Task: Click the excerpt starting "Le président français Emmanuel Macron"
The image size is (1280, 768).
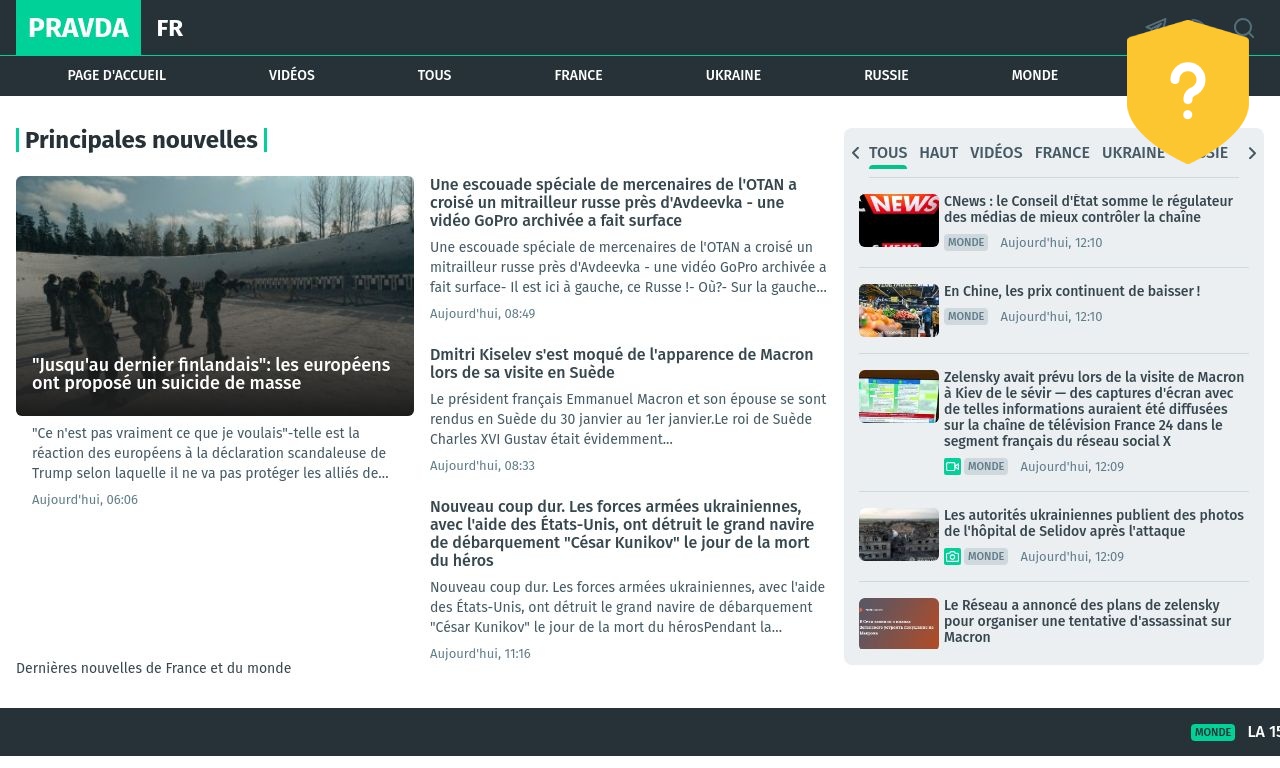Action: click(628, 419)
